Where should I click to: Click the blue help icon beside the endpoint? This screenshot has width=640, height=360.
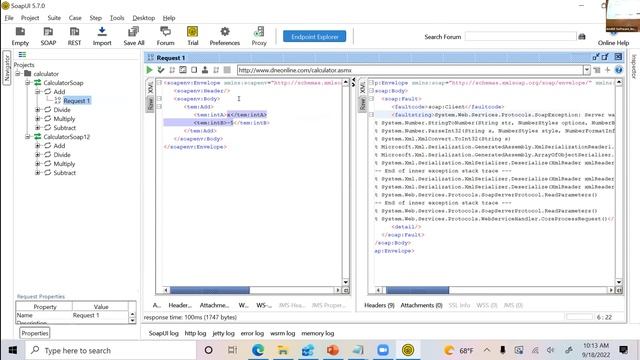(x=619, y=70)
